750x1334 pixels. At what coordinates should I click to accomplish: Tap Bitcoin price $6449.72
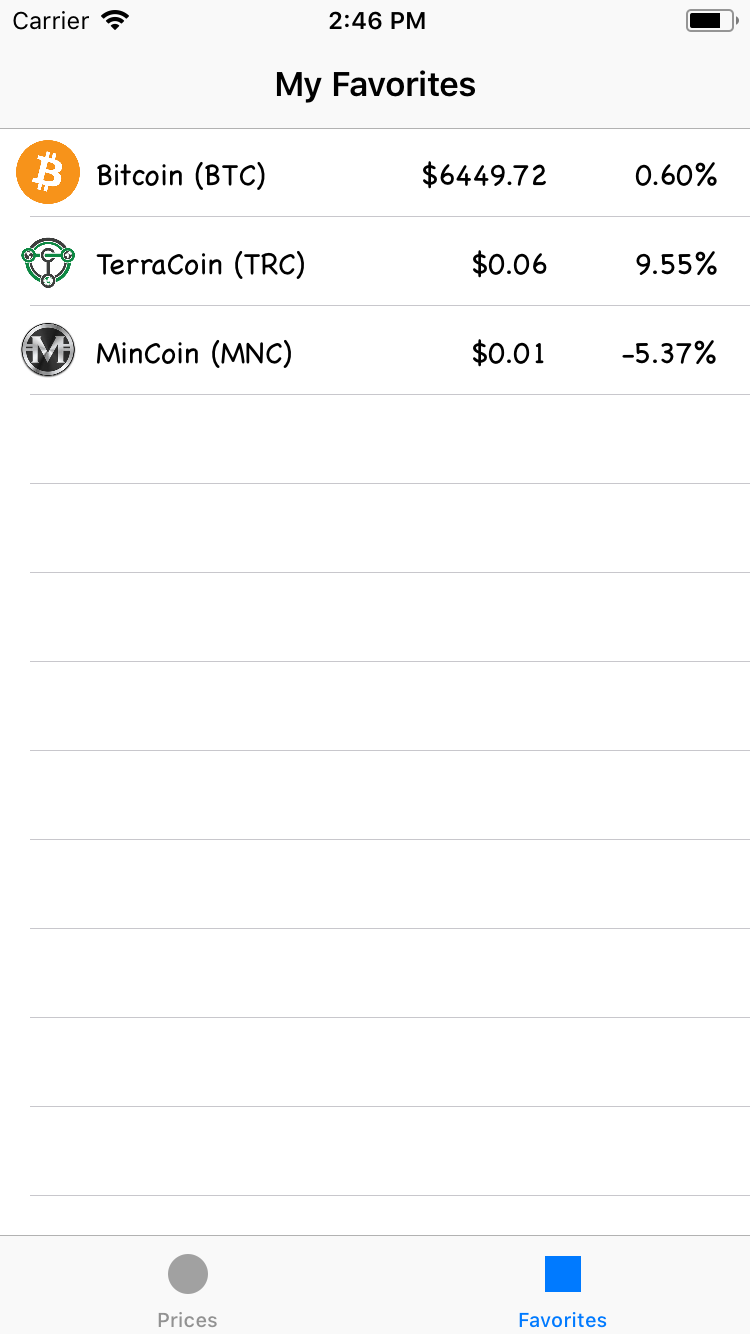(484, 176)
